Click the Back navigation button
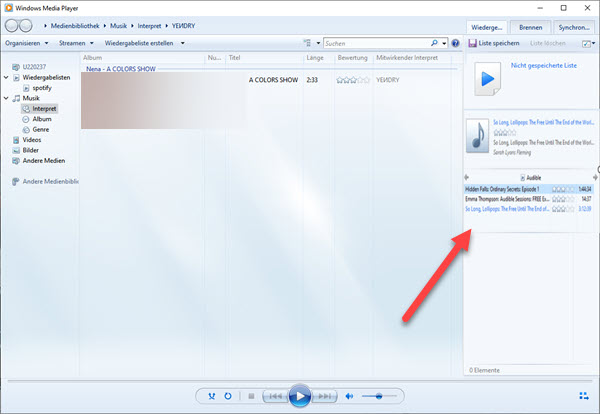The width and height of the screenshot is (600, 414). tap(12, 26)
